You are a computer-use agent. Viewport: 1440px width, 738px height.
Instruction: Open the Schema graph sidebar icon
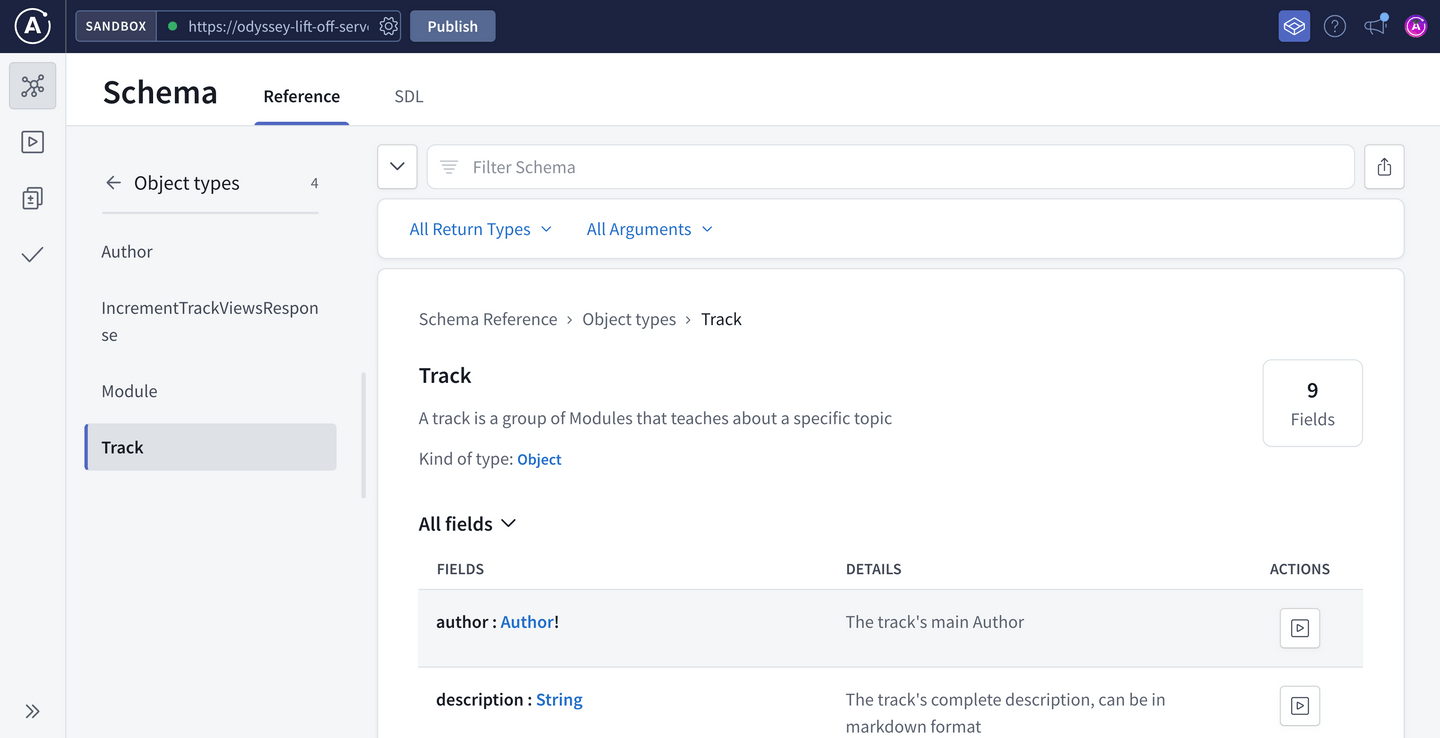tap(33, 87)
